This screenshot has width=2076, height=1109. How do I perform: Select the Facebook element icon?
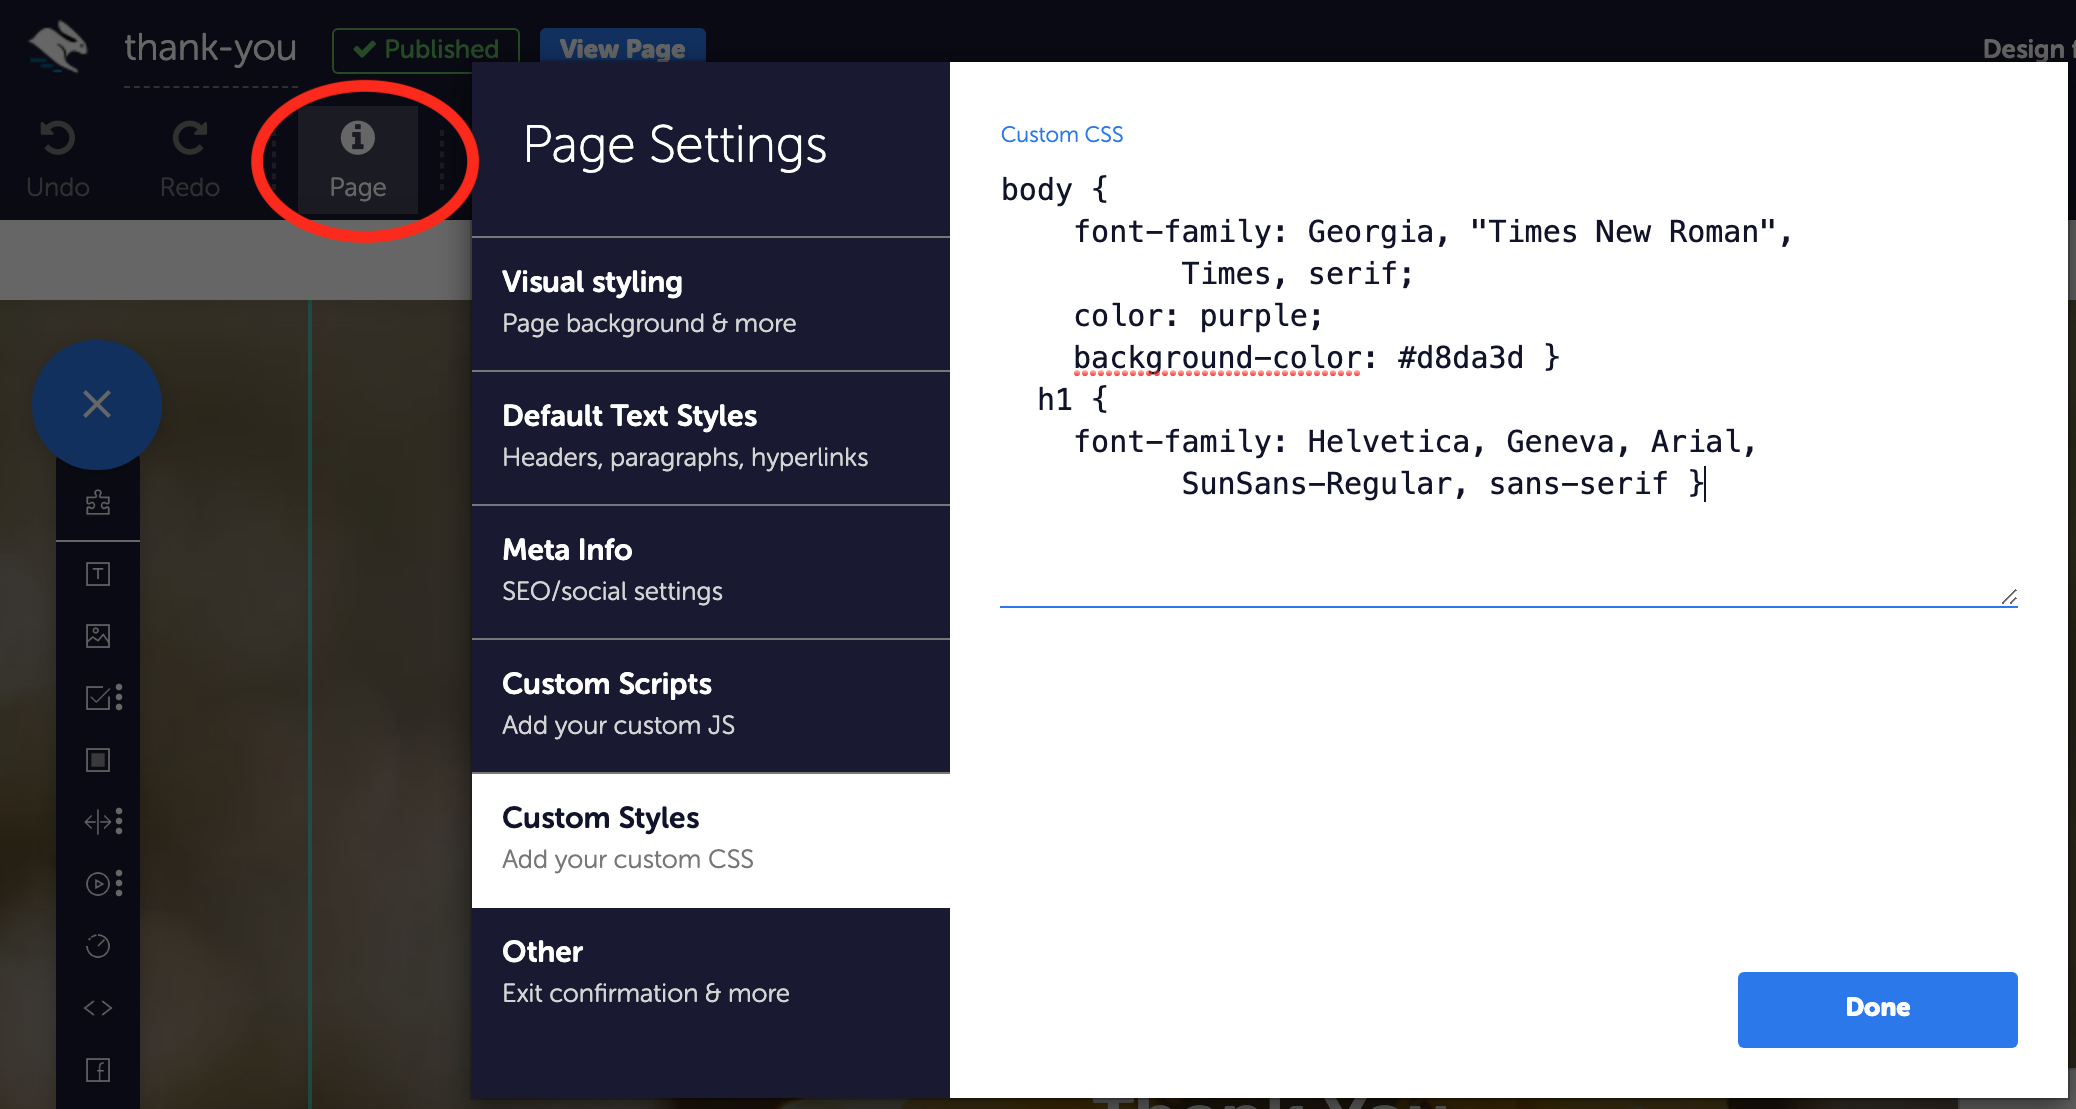tap(98, 1070)
